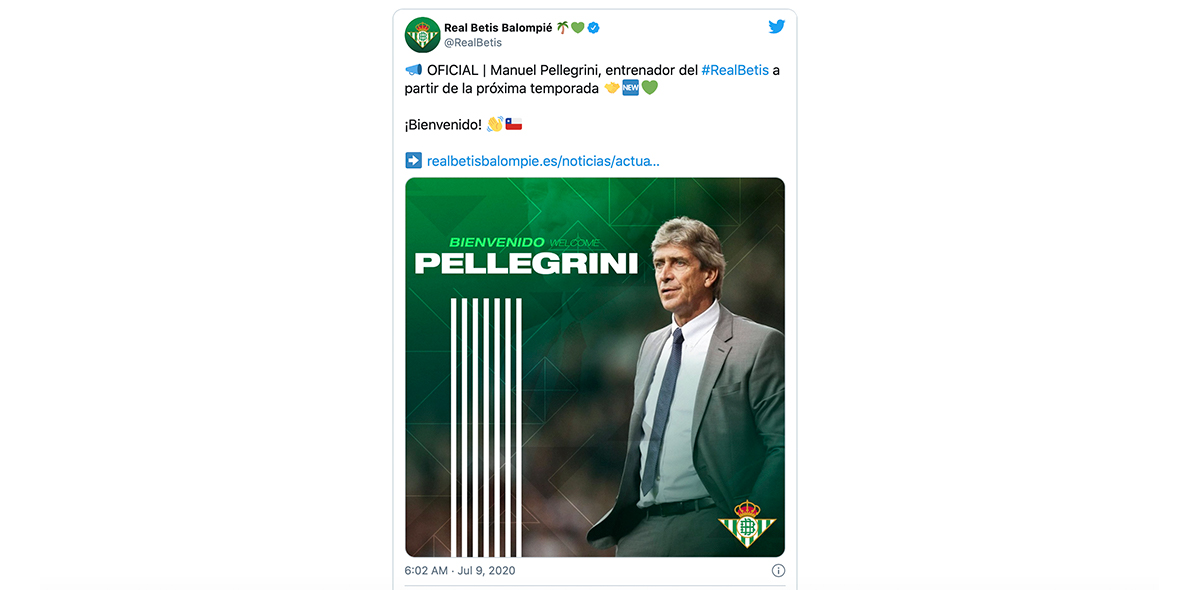Open the Real Betis profile avatar

click(422, 35)
